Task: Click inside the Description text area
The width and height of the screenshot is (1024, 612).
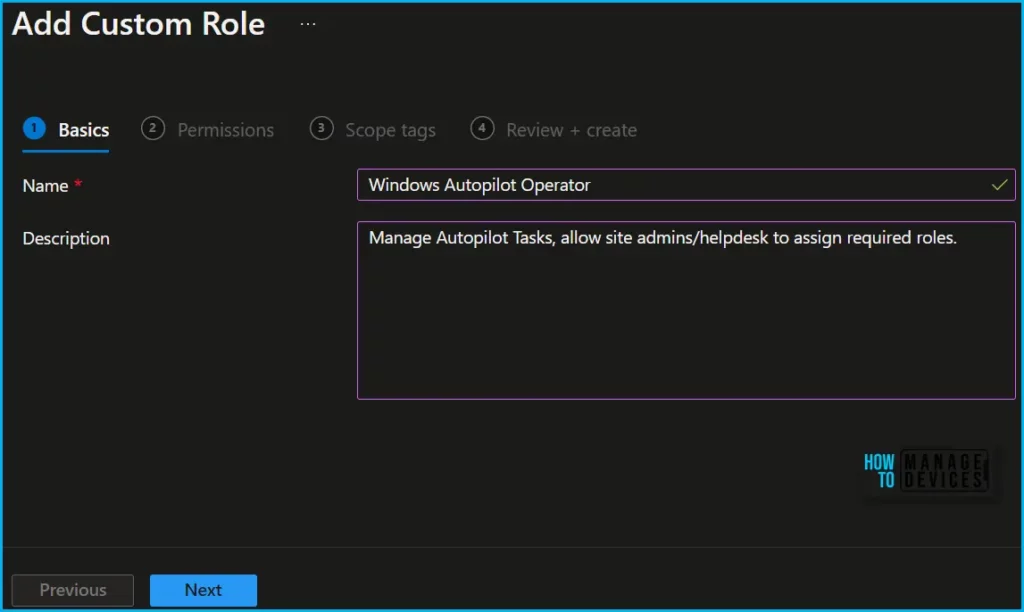Action: [686, 310]
